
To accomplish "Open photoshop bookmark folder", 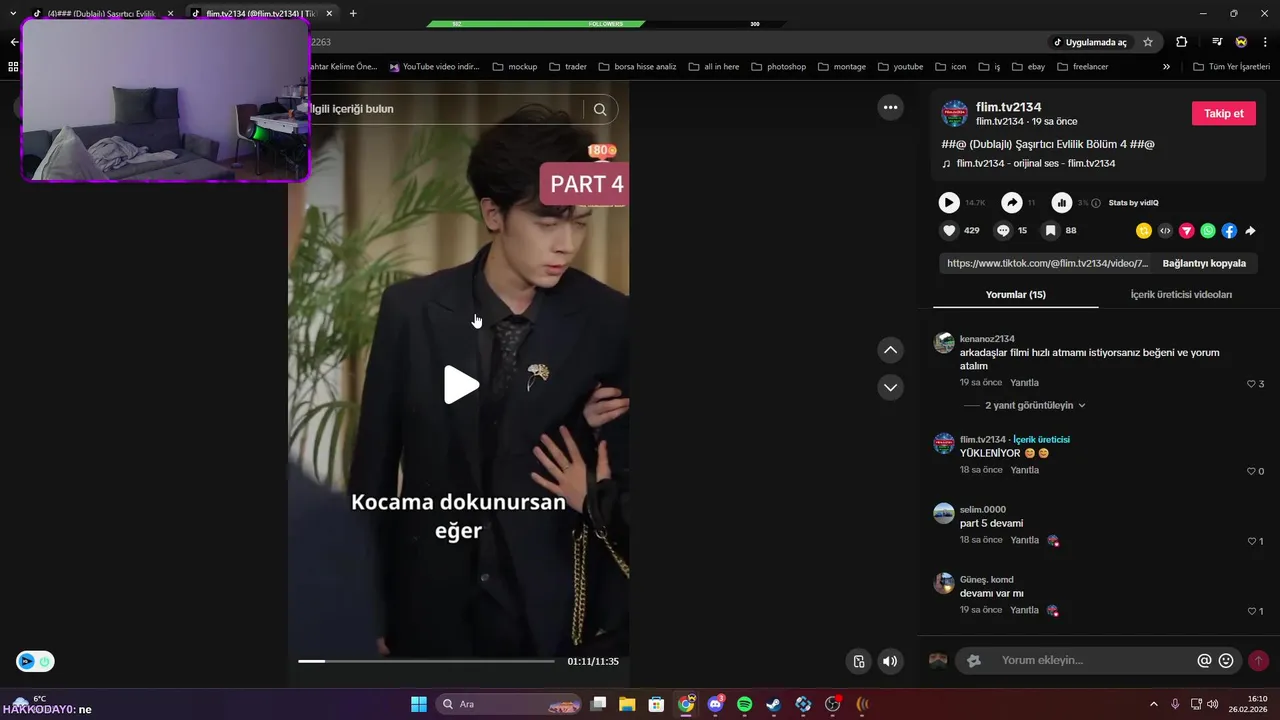I will (777, 67).
